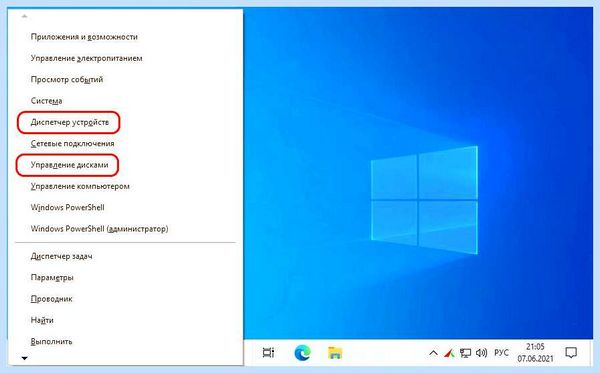Launch Windows PowerShell without administrator rights

[67, 208]
